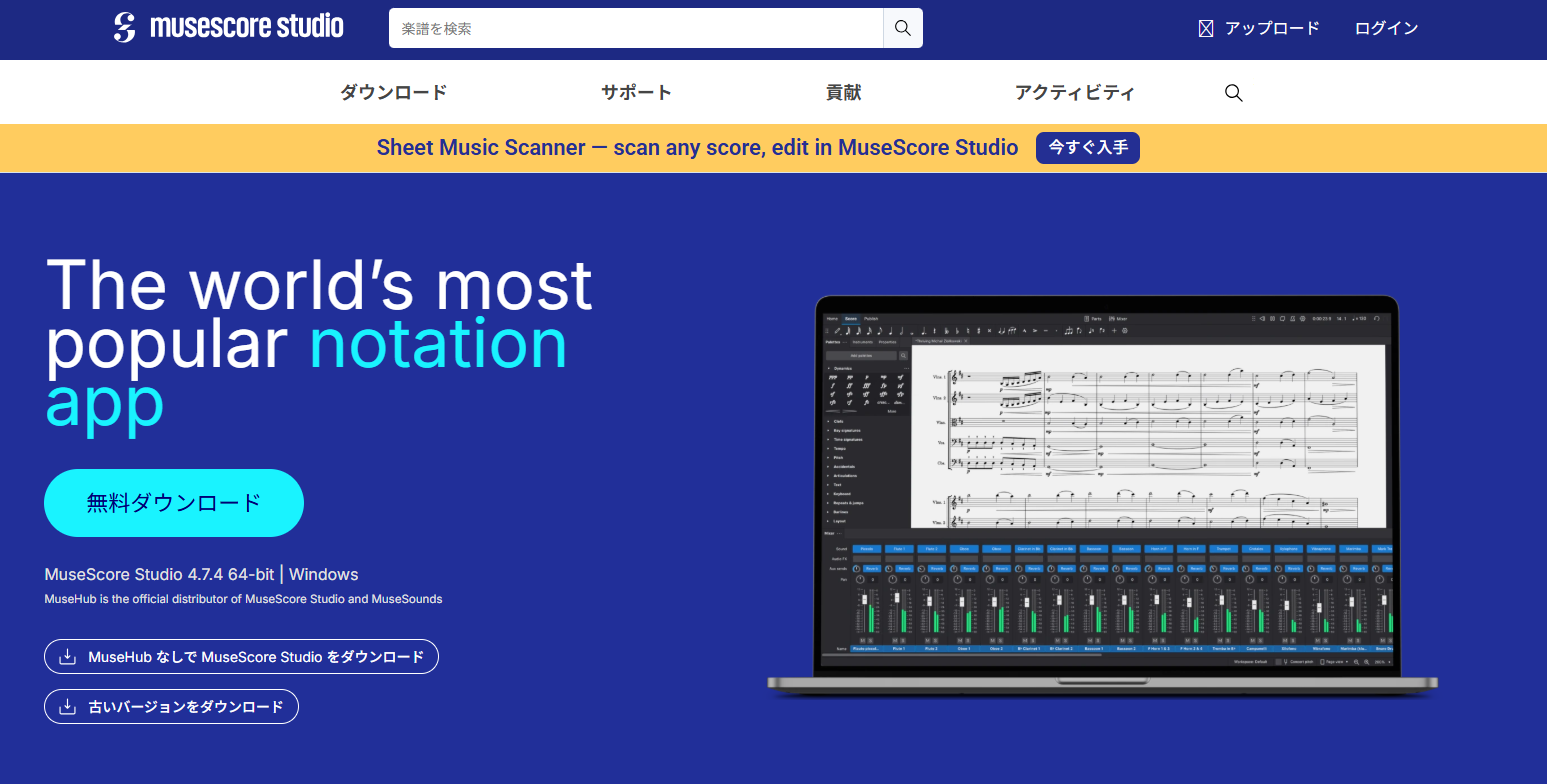Click the search box magnifier button

(903, 28)
